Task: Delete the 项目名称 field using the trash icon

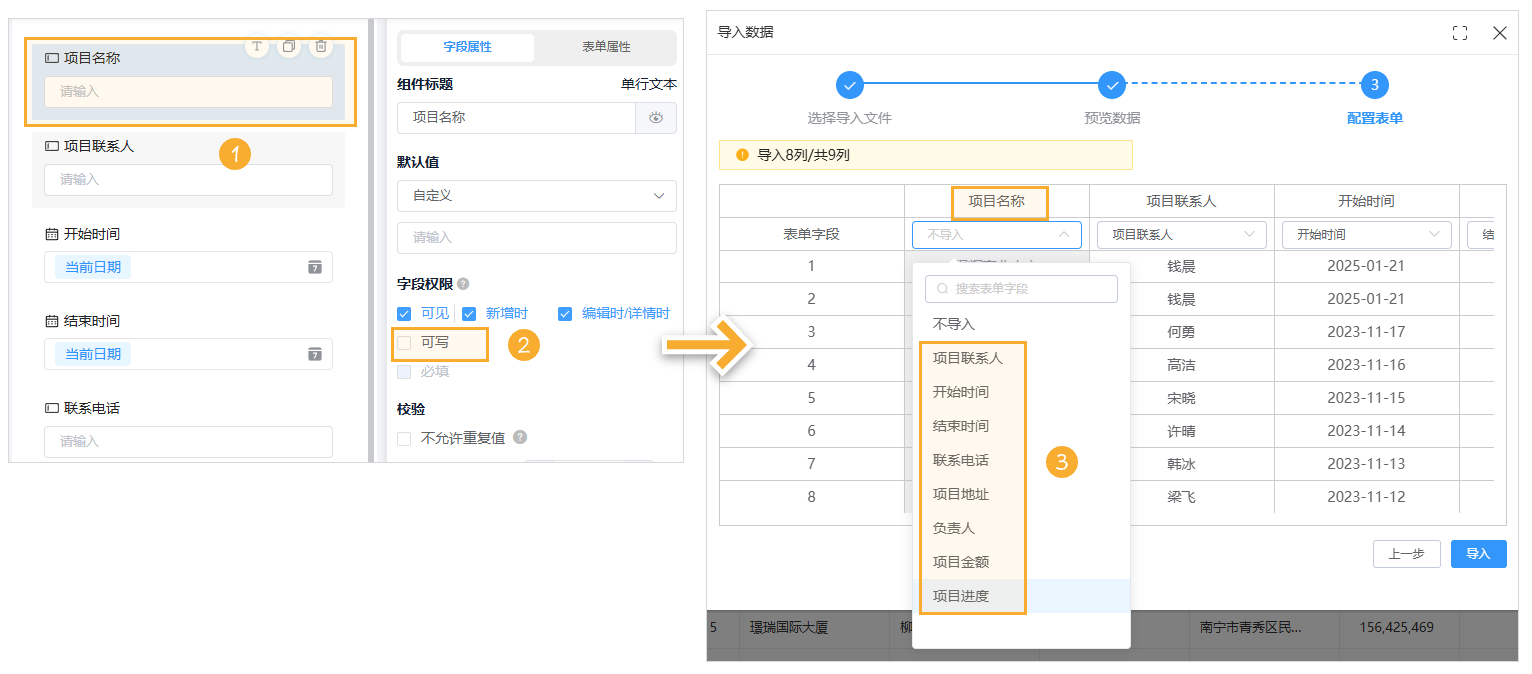Action: [x=321, y=46]
